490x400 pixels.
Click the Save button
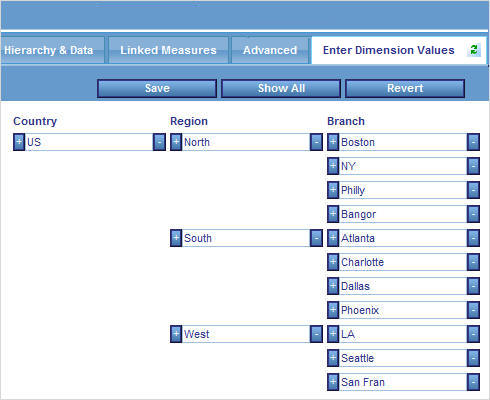157,88
